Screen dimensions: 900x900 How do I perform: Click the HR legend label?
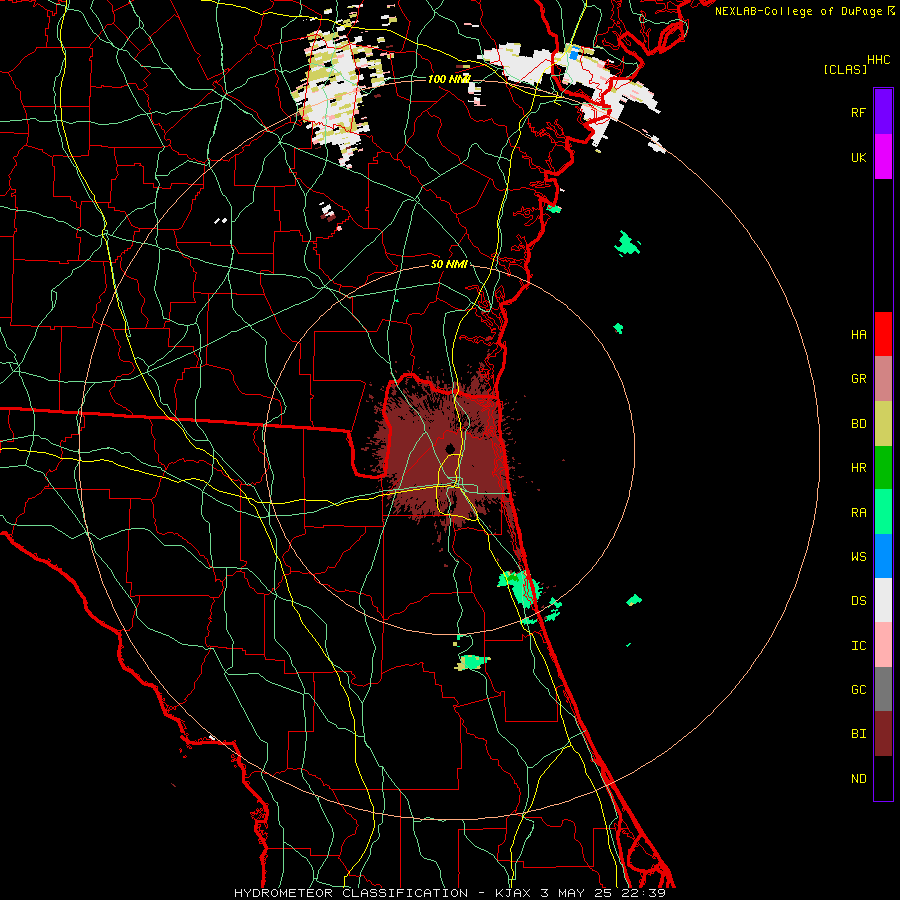858,468
